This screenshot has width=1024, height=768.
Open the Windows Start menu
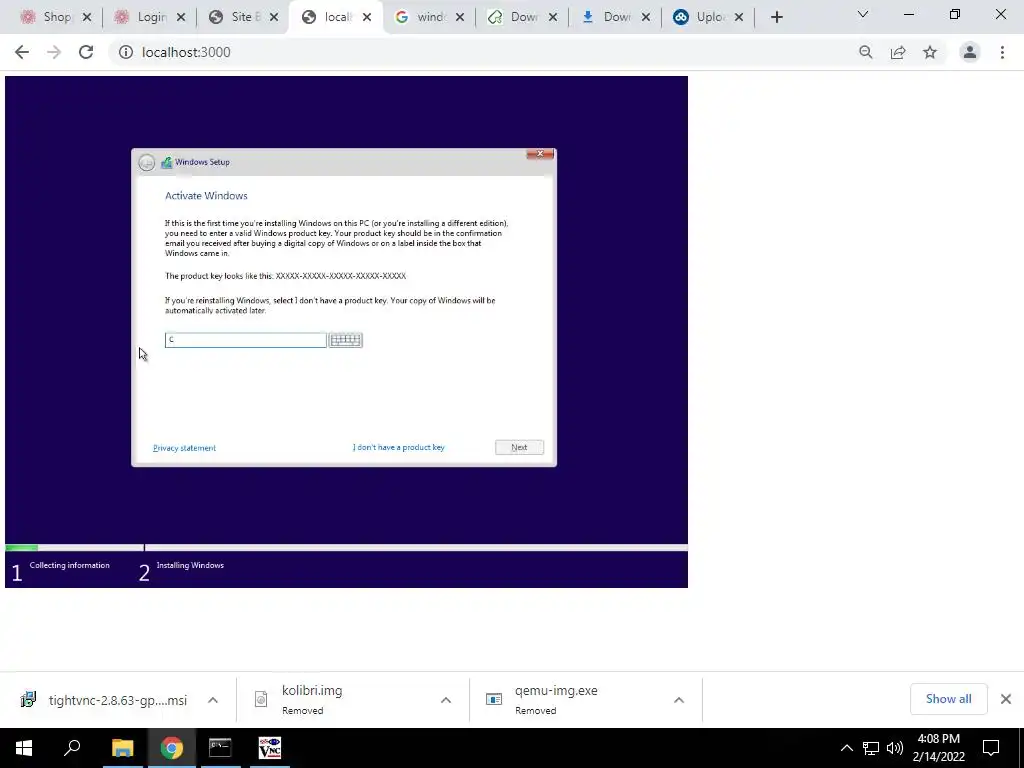point(24,748)
